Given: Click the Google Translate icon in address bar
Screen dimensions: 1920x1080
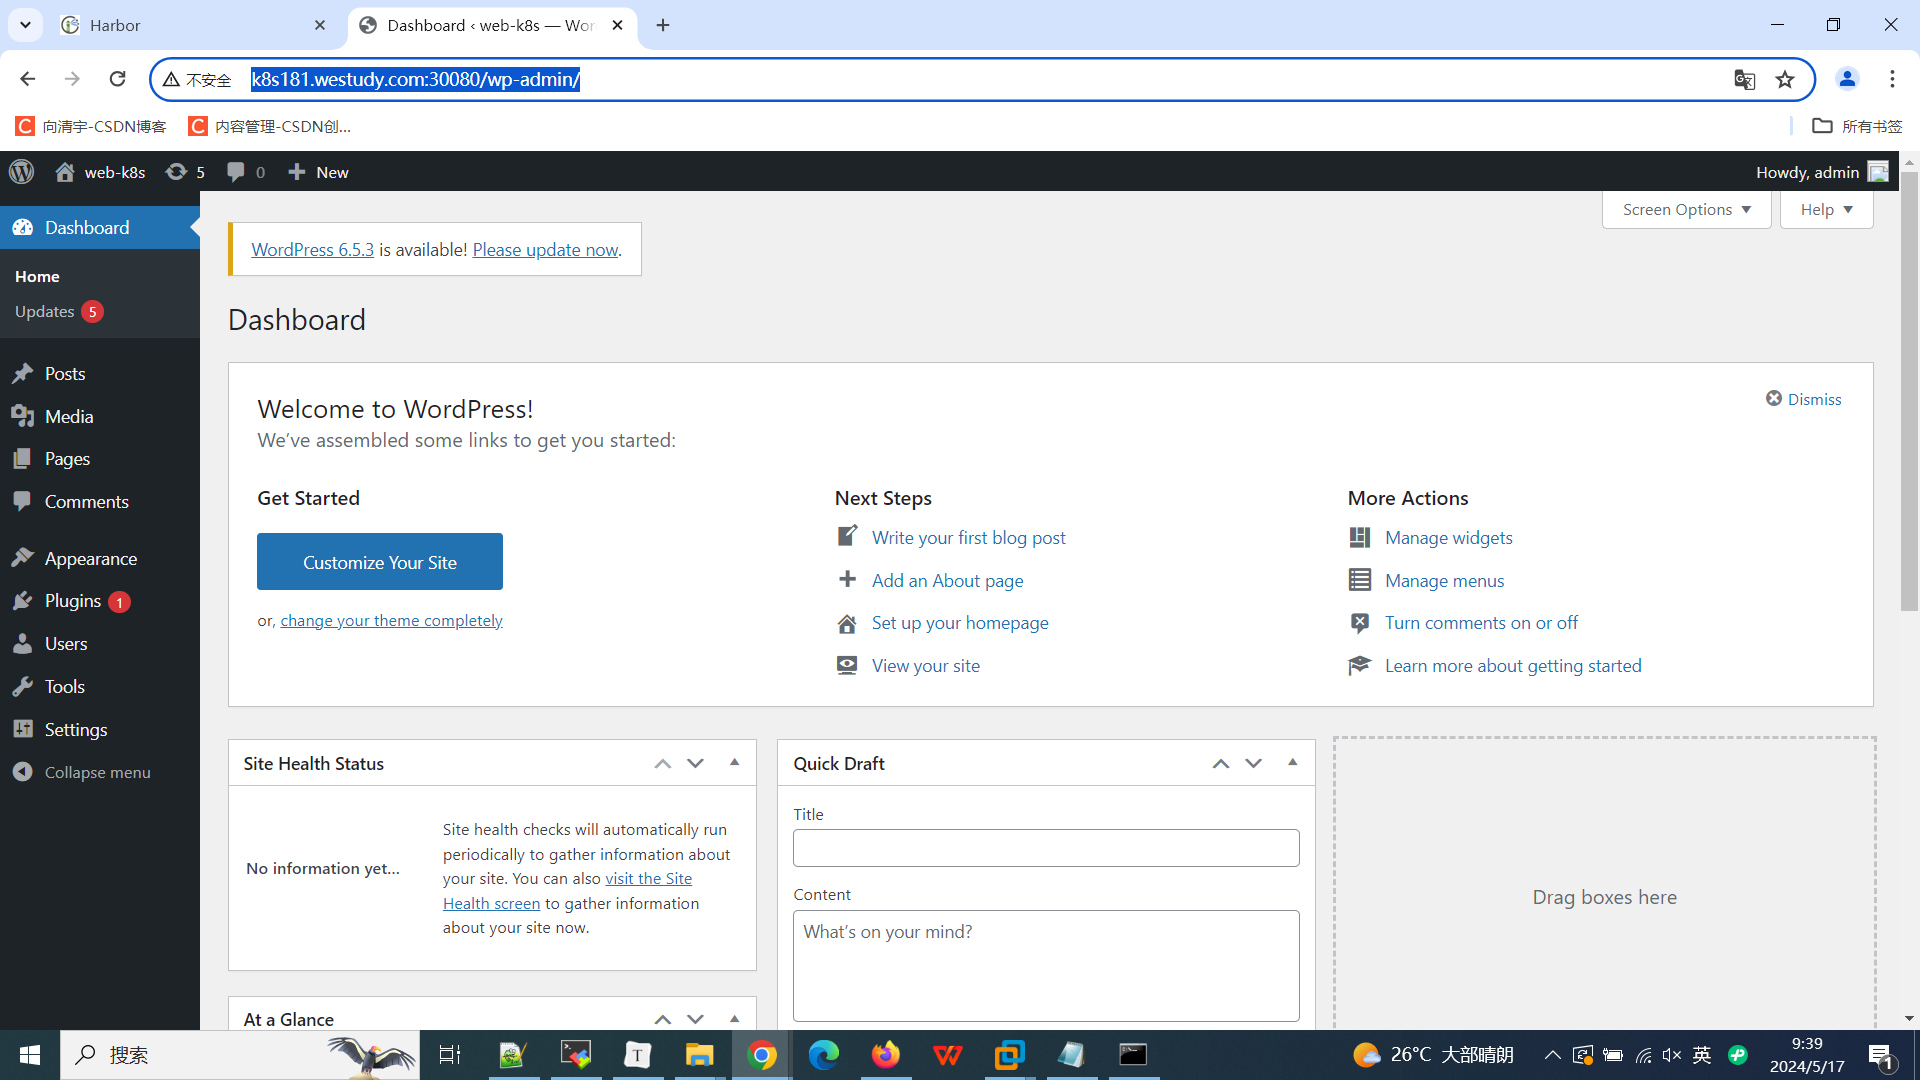Looking at the screenshot, I should click(1744, 79).
